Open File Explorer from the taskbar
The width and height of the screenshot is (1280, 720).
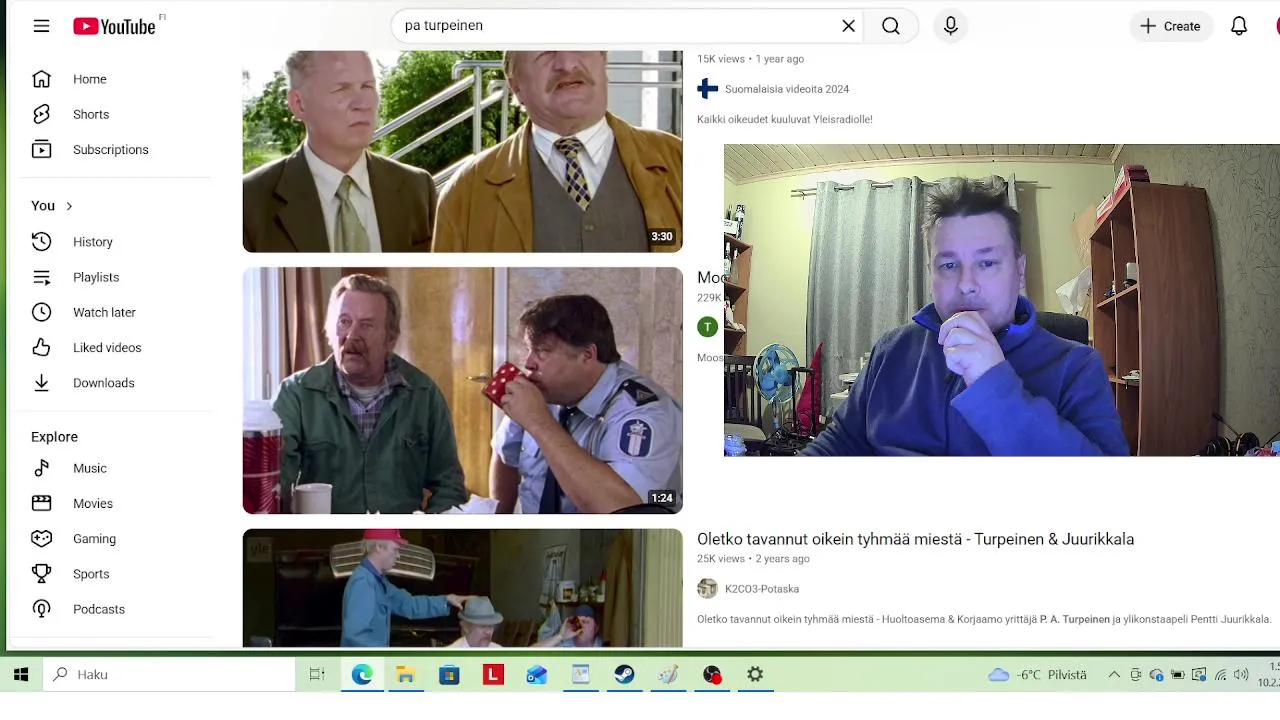pos(406,675)
